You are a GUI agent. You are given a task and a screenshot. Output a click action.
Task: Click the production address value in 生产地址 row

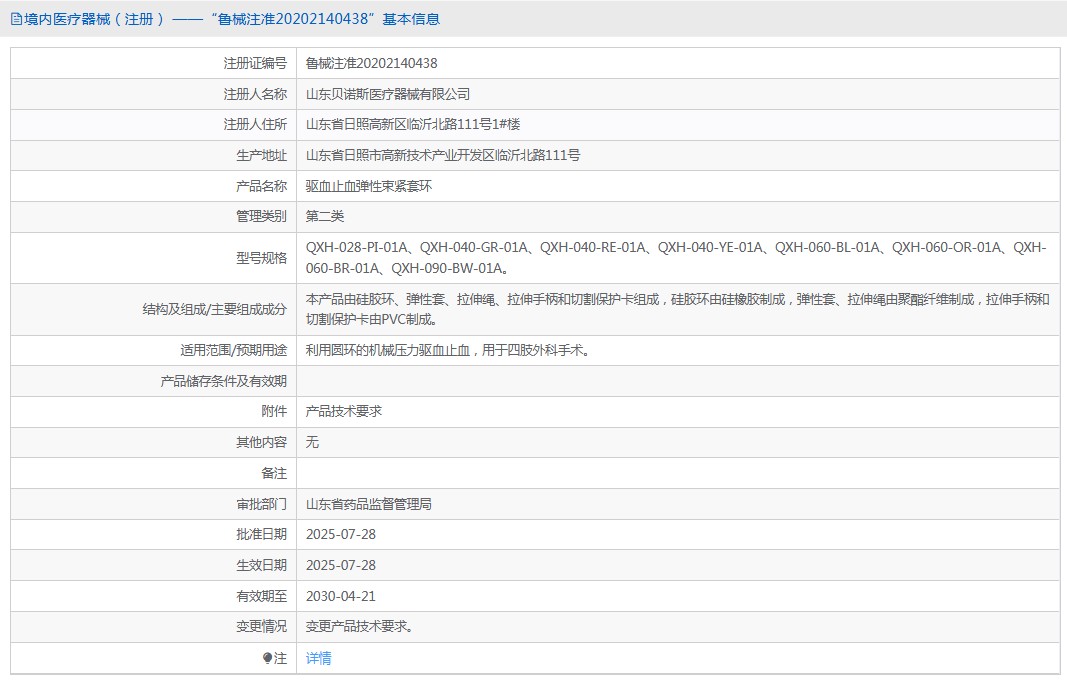pos(442,156)
